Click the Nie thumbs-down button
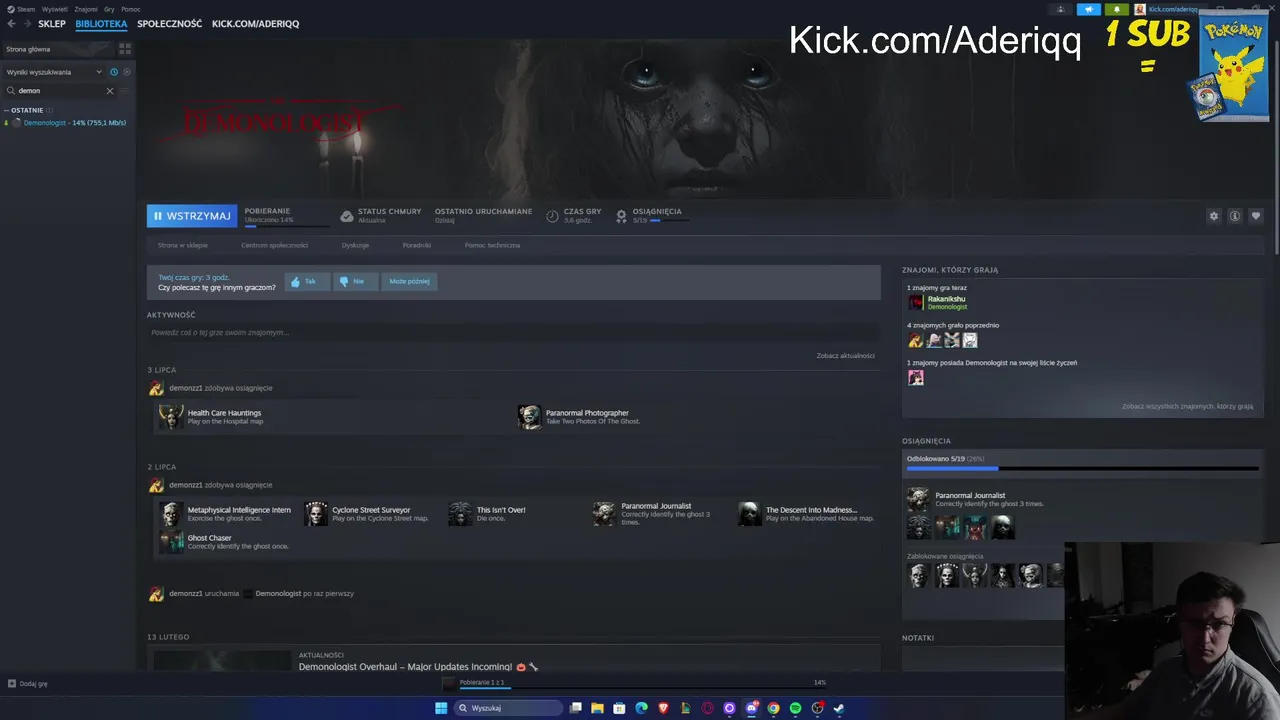 [355, 281]
